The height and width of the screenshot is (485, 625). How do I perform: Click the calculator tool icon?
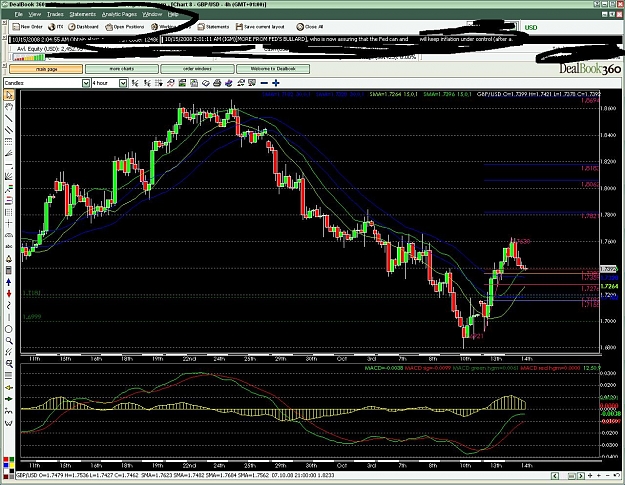pos(9,271)
